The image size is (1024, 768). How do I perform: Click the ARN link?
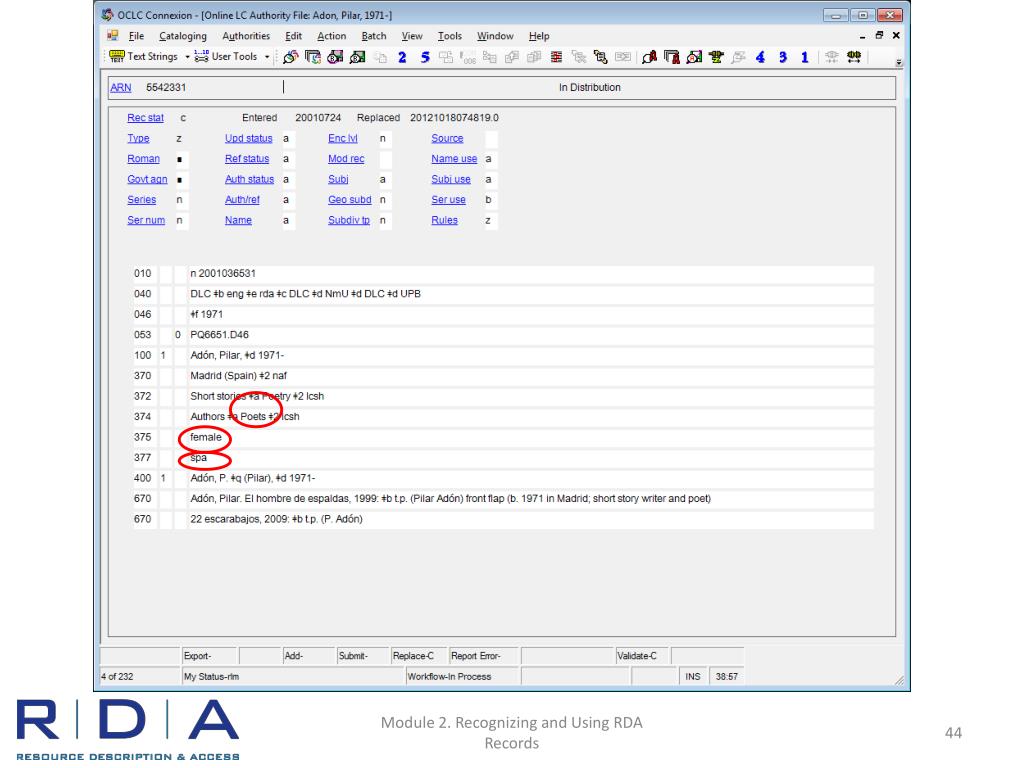119,88
